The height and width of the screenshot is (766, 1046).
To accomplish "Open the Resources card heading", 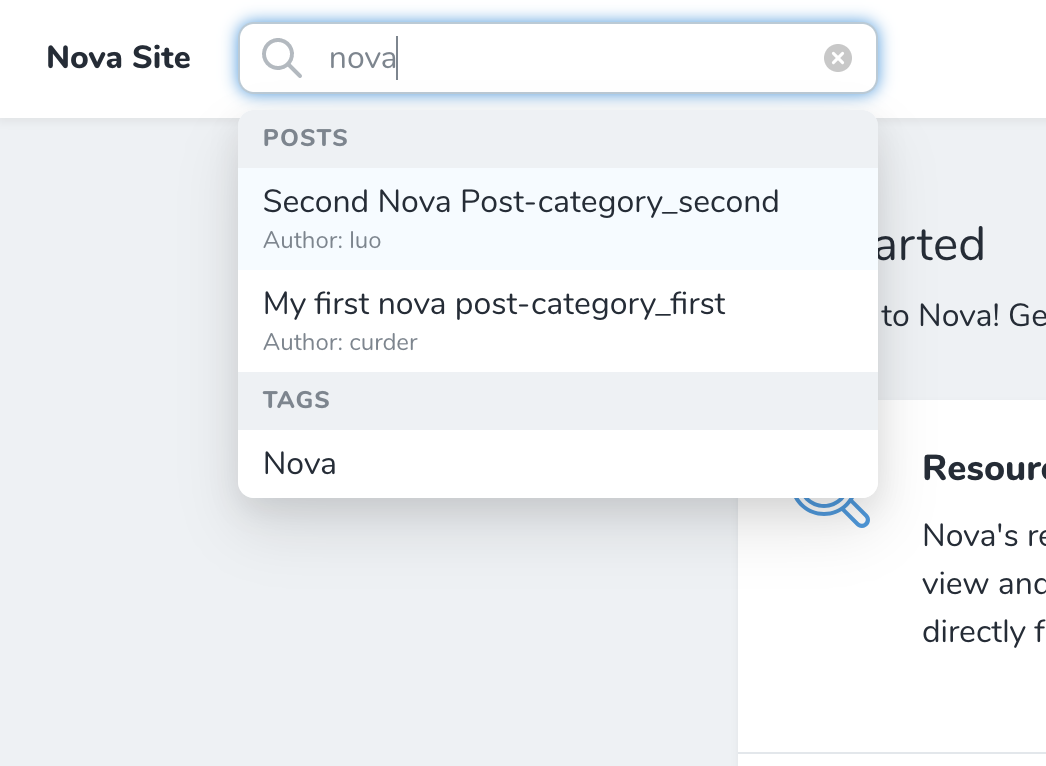I will 984,468.
